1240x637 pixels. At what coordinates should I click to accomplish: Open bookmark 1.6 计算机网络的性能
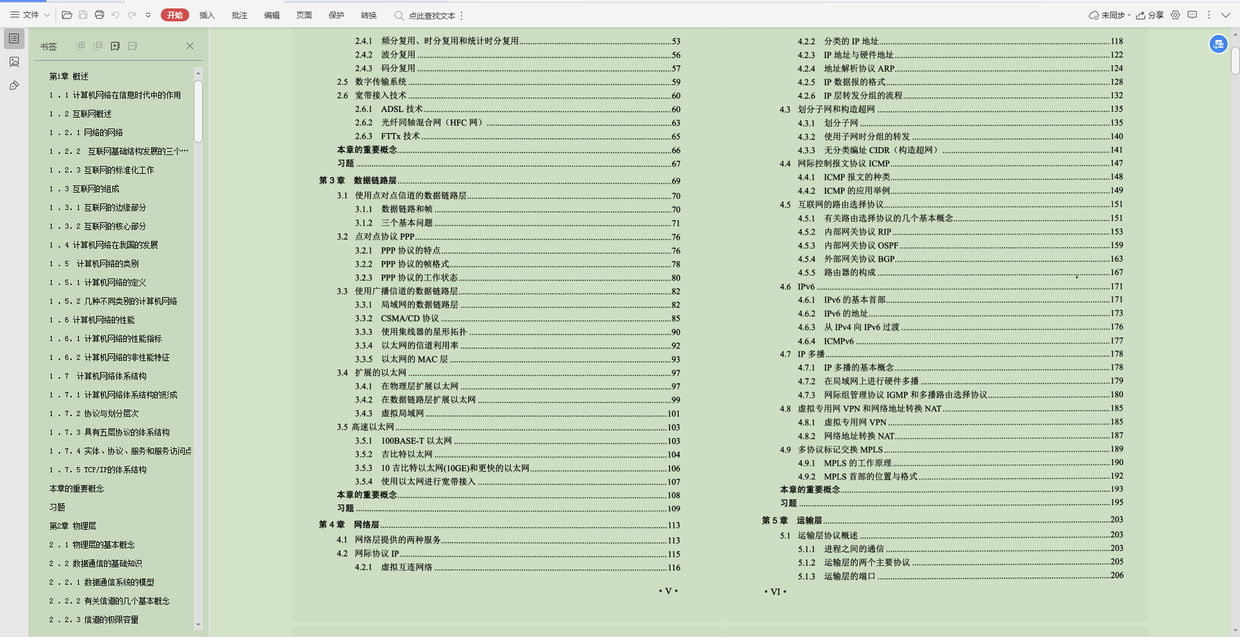tap(93, 320)
